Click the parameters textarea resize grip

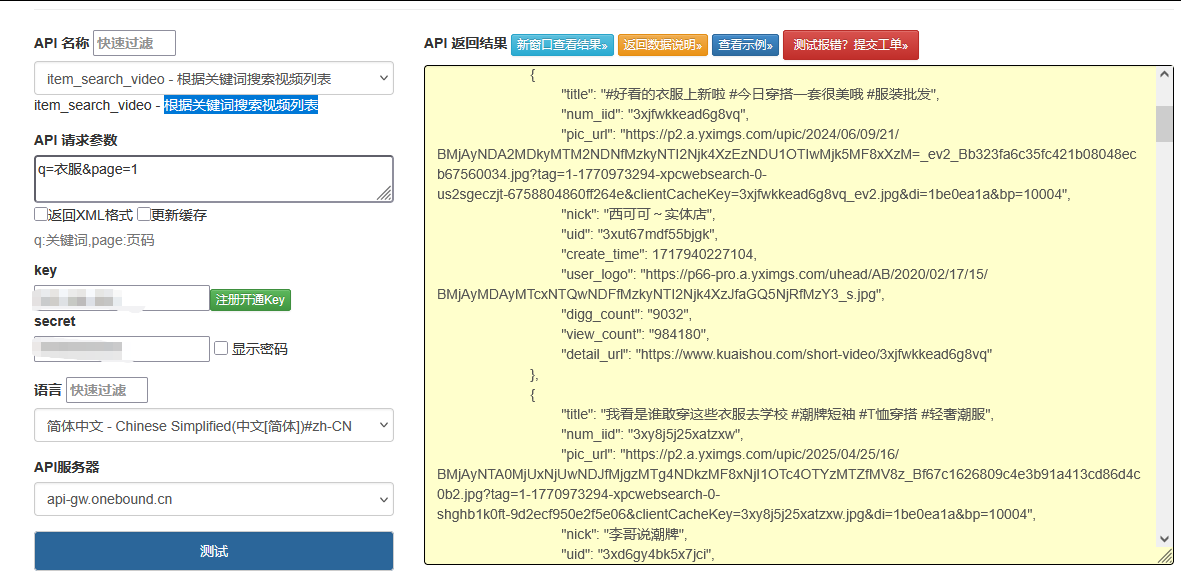click(x=384, y=194)
